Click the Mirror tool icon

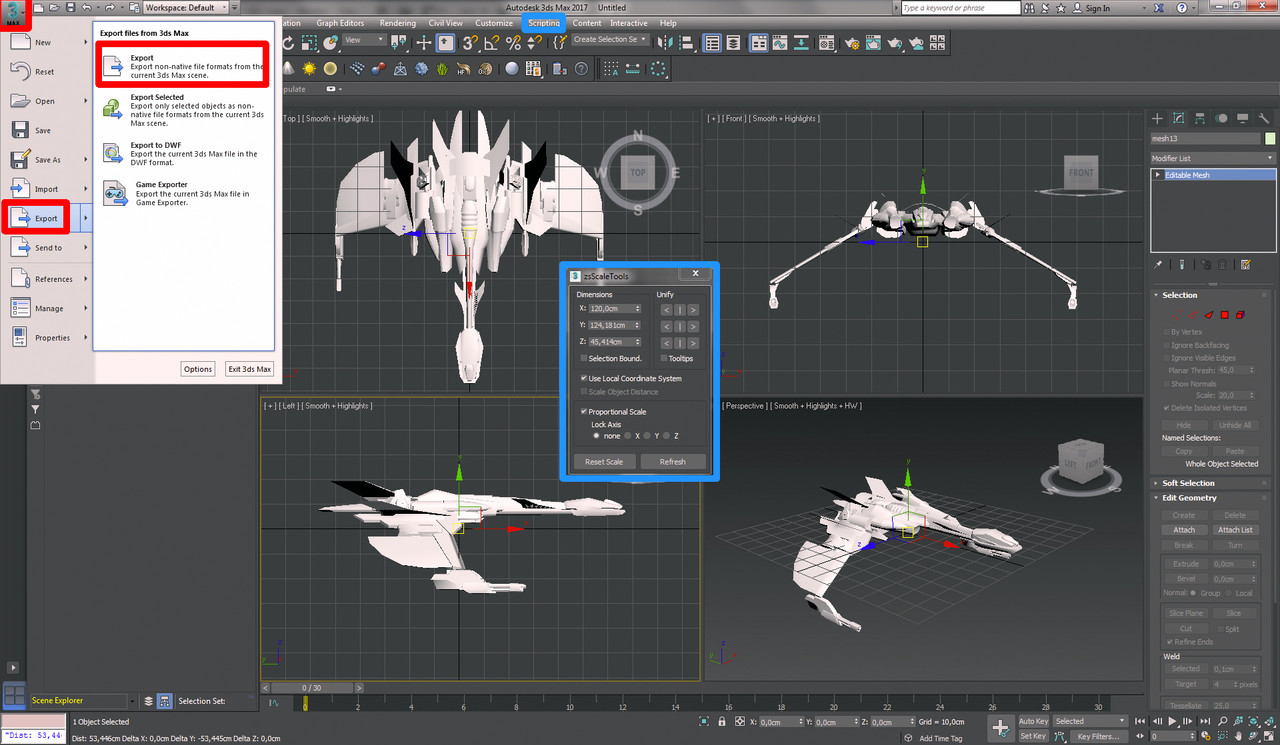(x=665, y=43)
